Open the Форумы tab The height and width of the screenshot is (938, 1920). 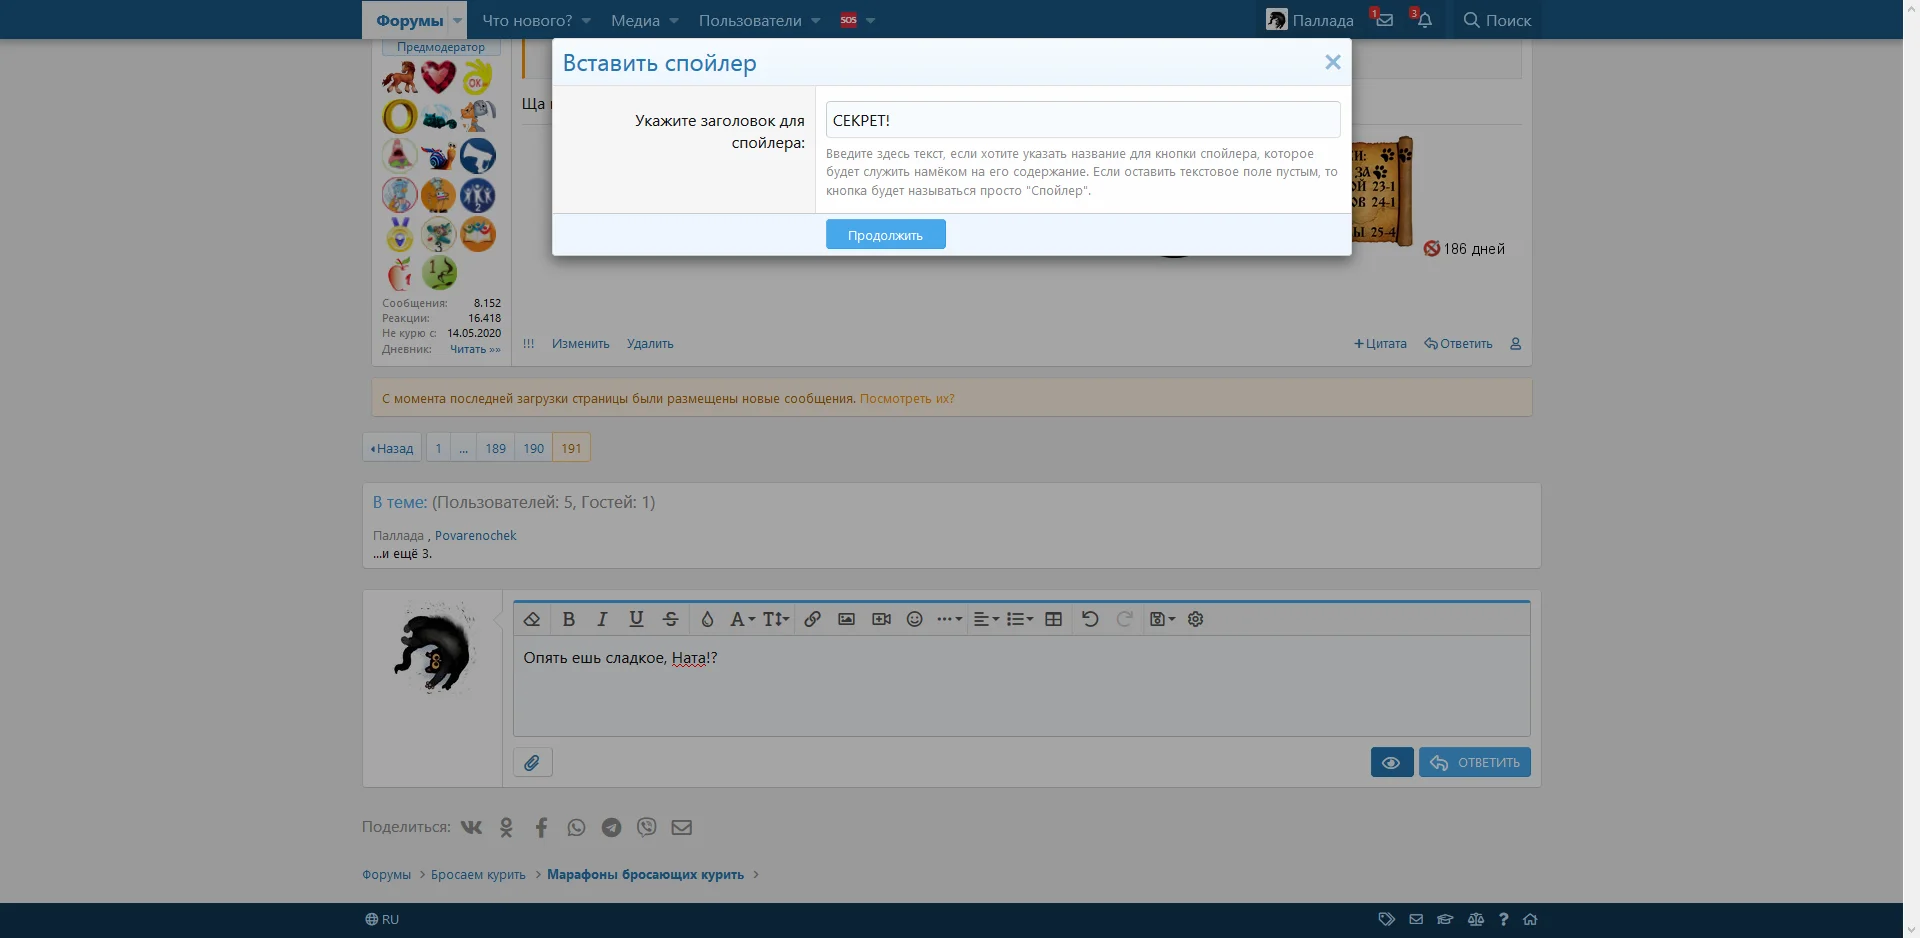click(x=409, y=20)
